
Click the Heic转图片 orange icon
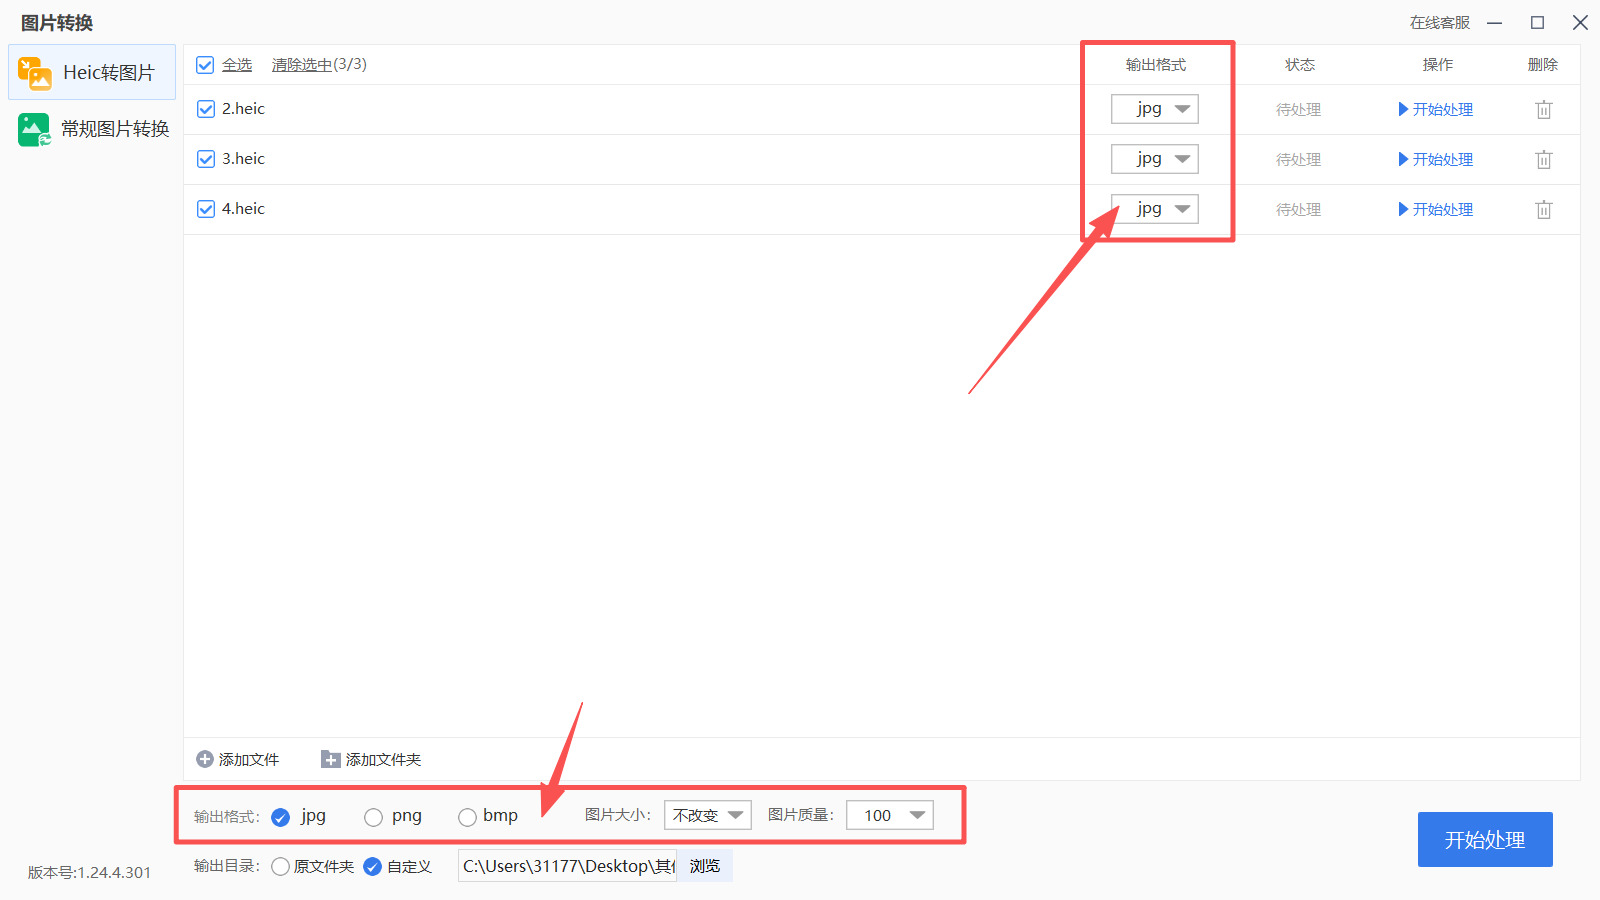(34, 73)
